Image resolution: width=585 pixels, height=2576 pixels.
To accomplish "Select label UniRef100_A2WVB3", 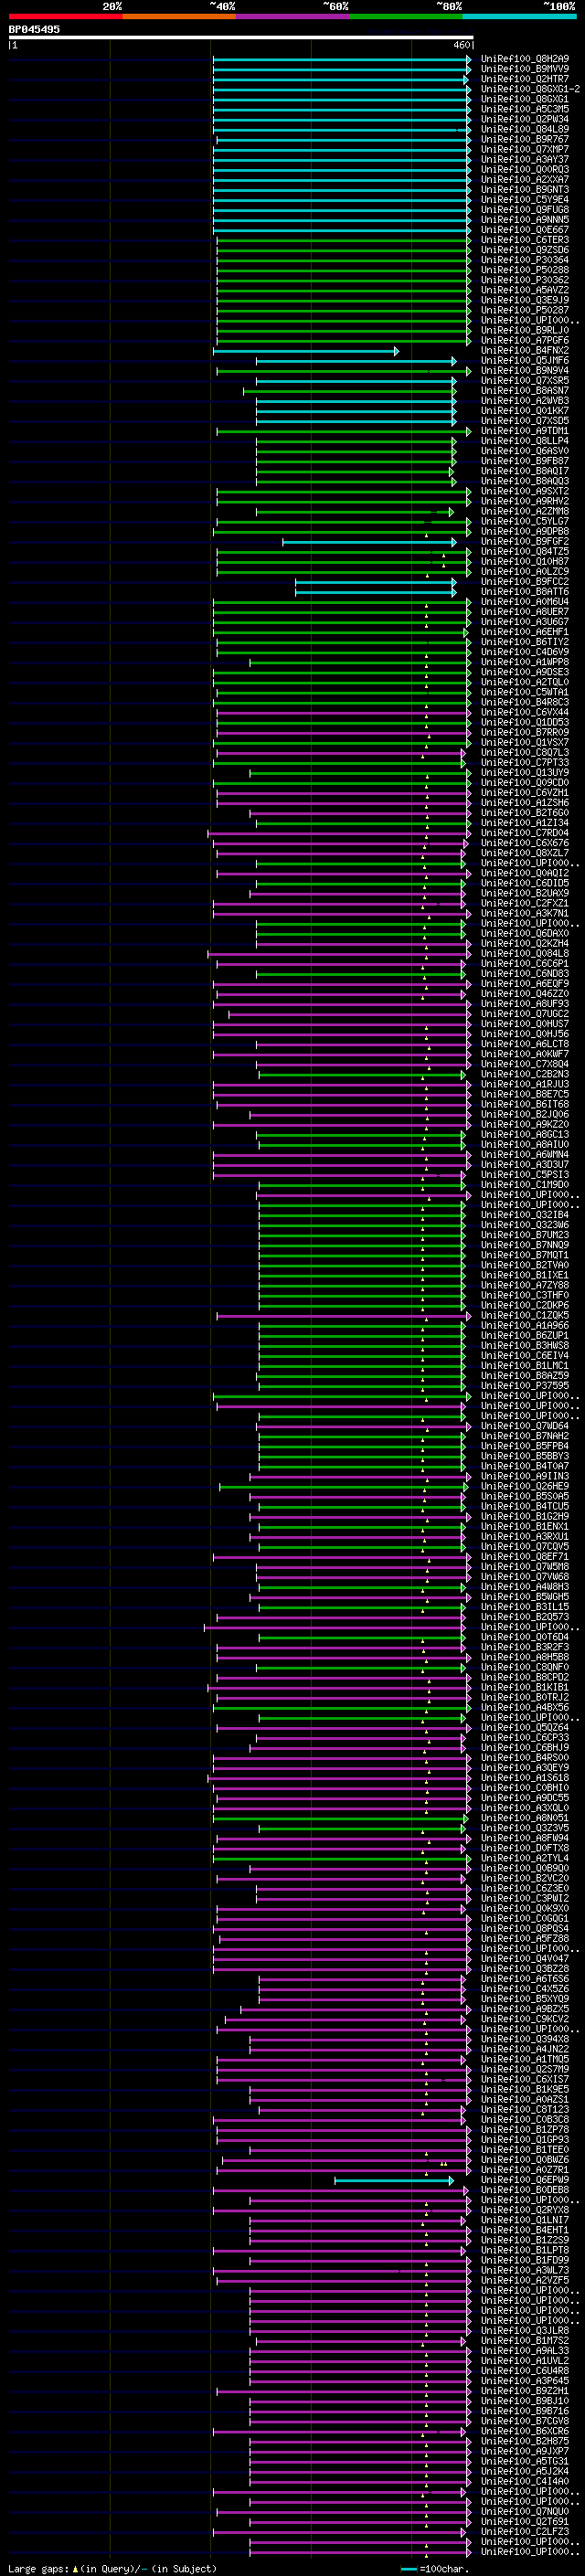I will pyautogui.click(x=525, y=401).
